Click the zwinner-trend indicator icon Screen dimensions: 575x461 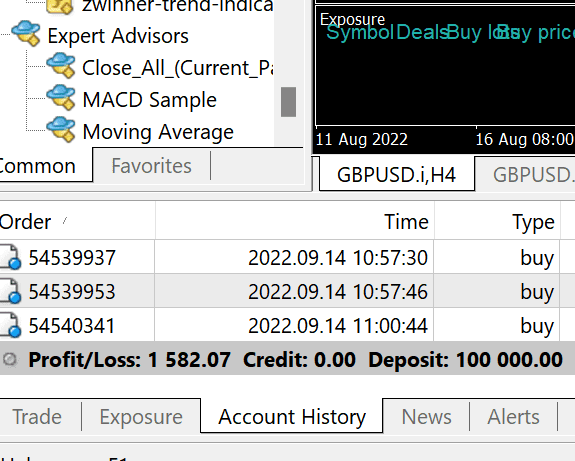(x=60, y=7)
